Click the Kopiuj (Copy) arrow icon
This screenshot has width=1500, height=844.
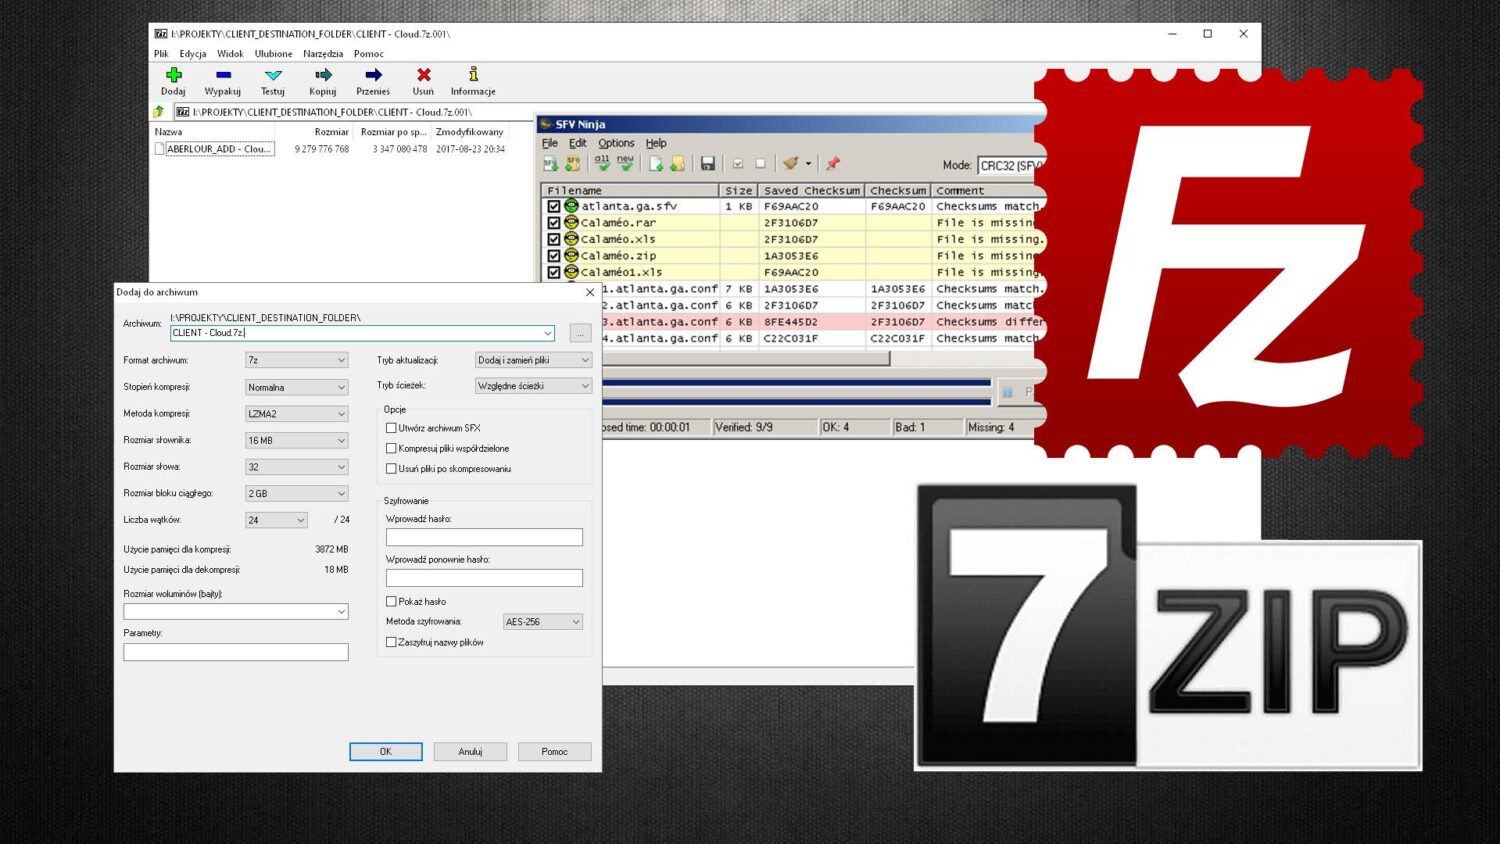(323, 75)
